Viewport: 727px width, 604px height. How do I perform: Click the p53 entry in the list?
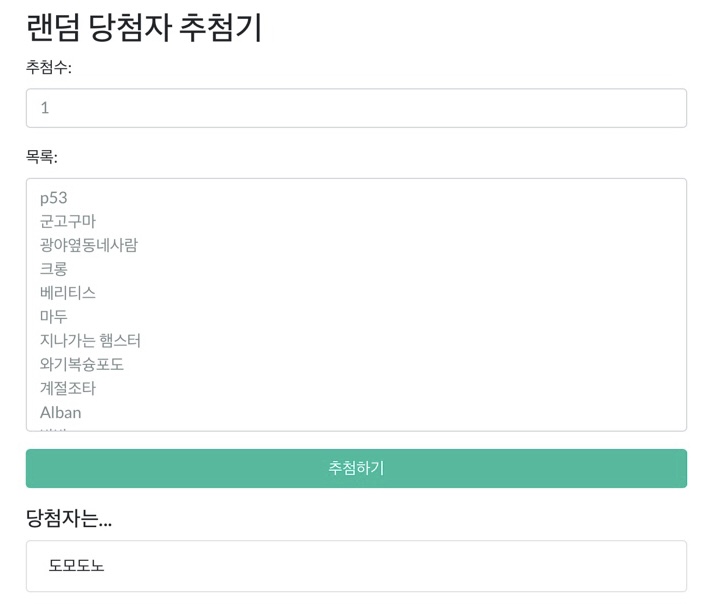54,198
